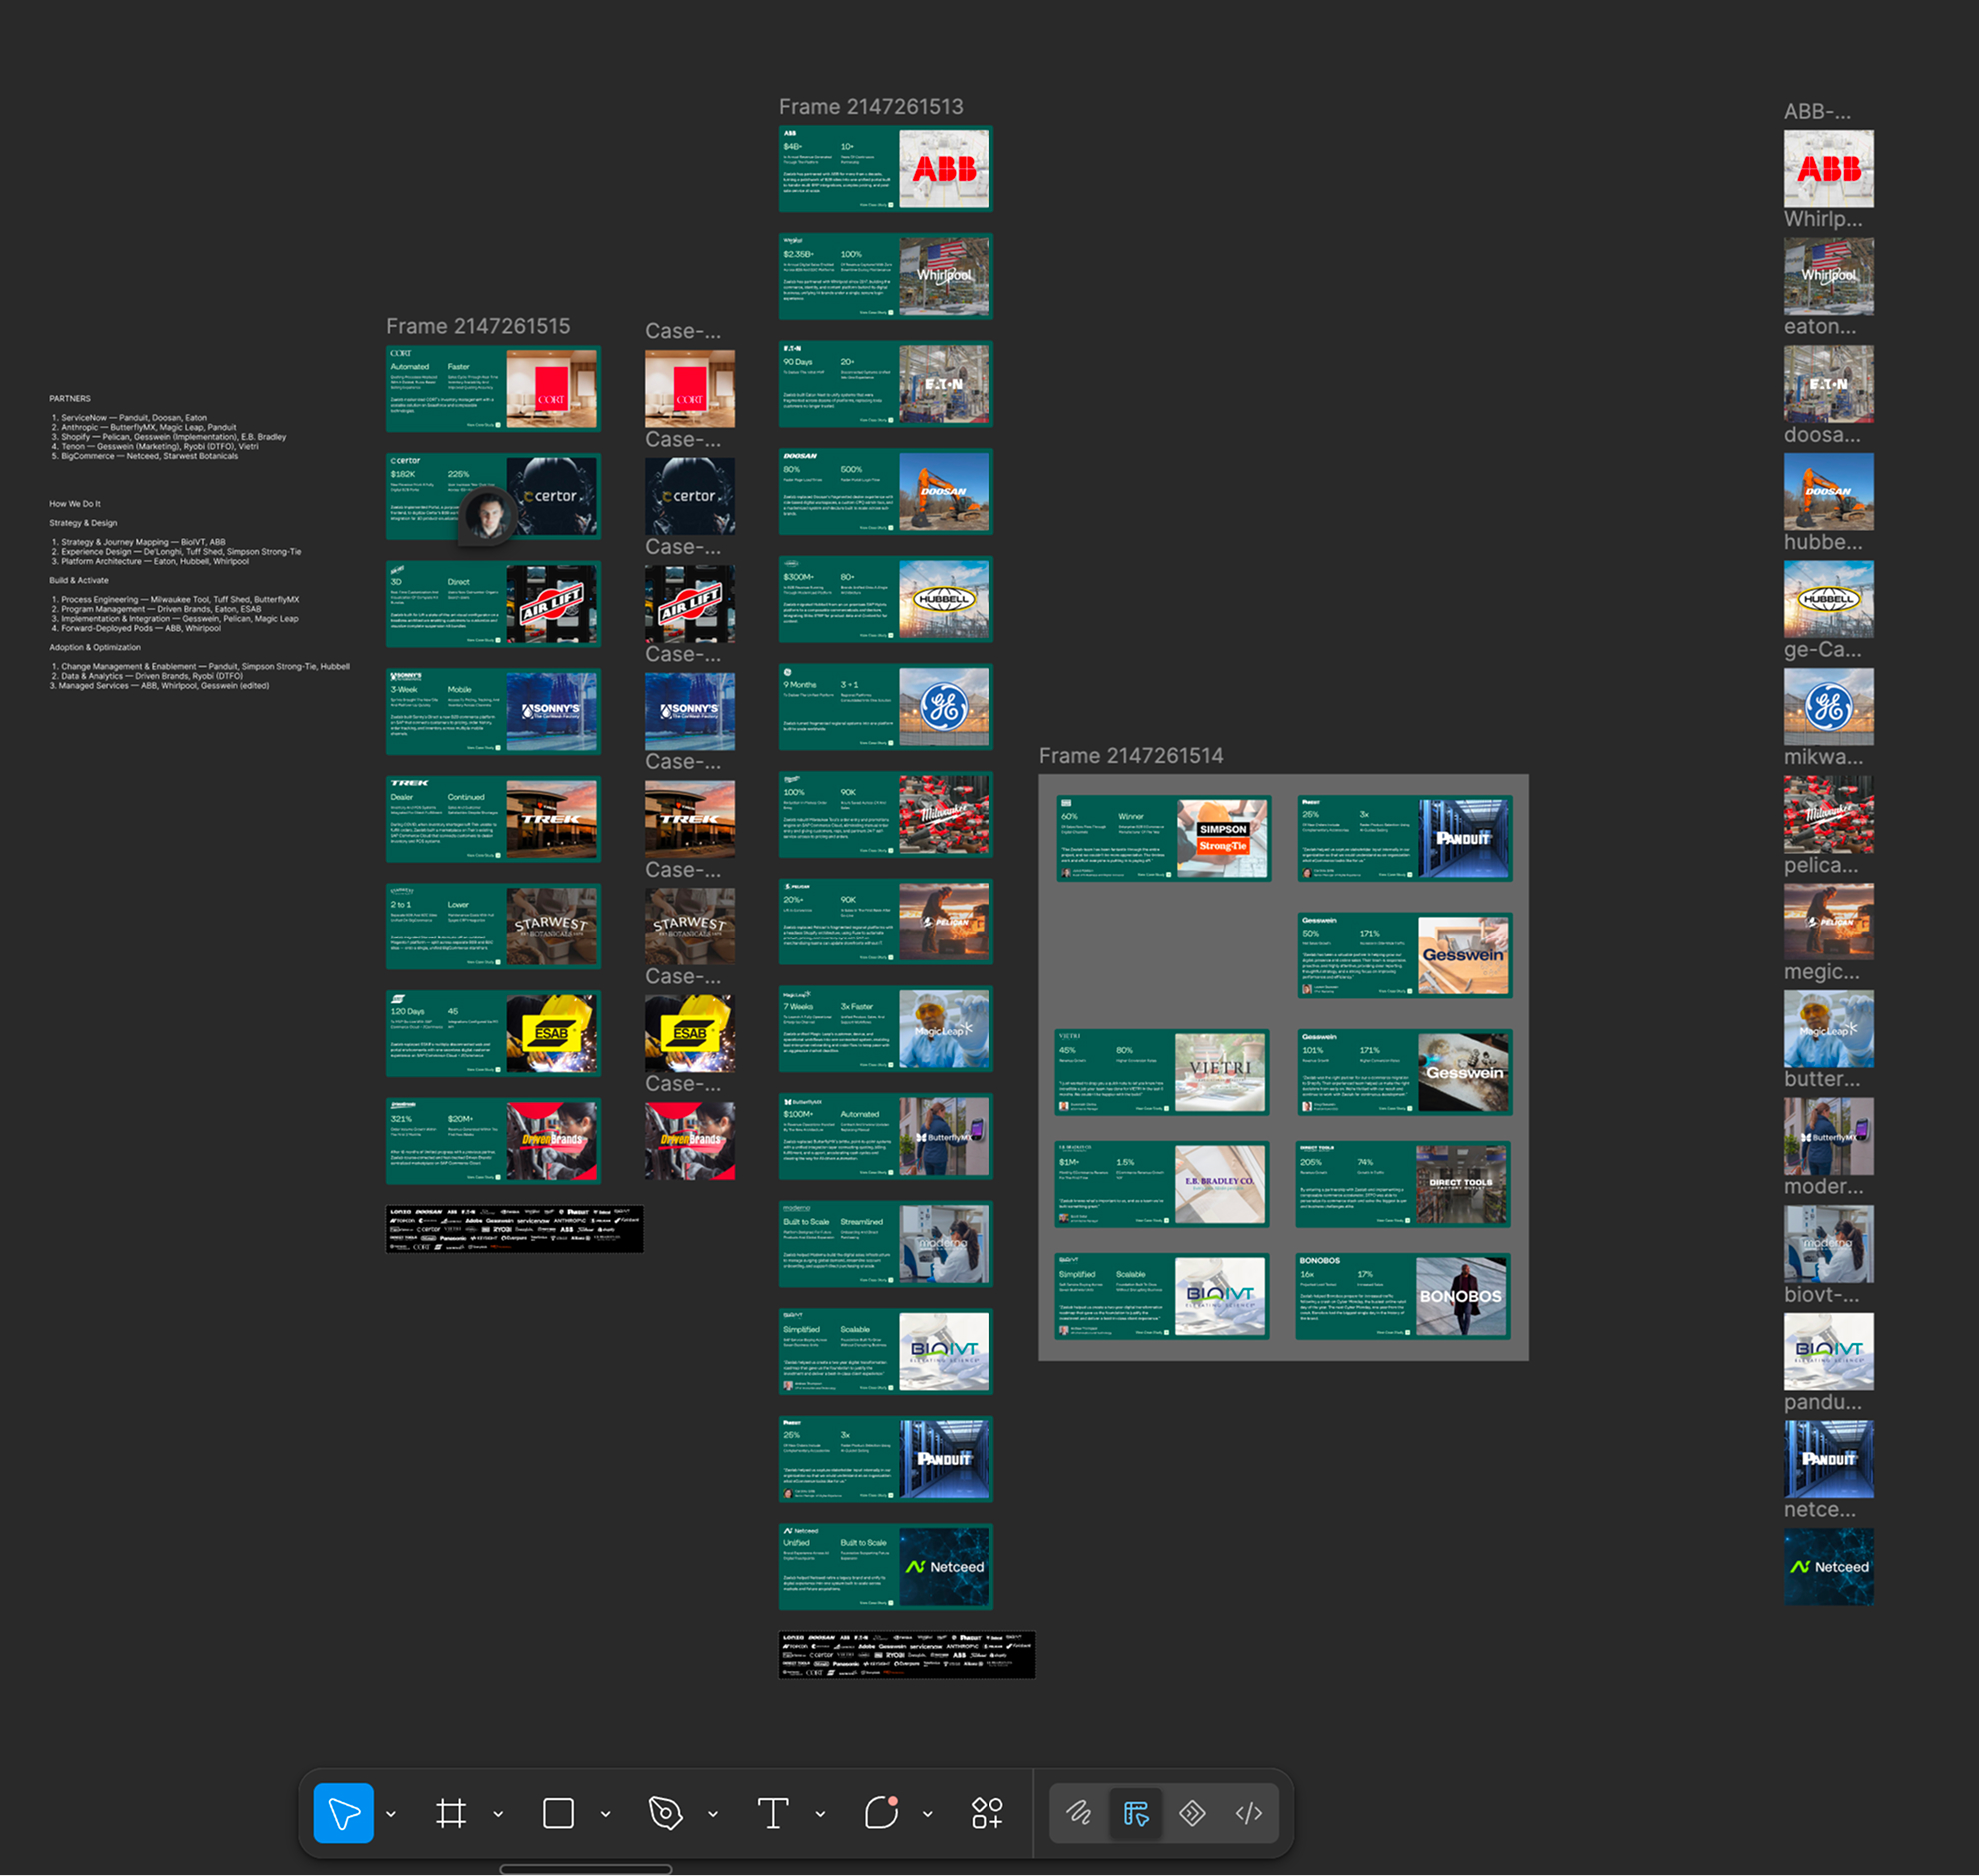1979x1876 pixels.
Task: Select the 'Frame 2147261513' label
Action: pyautogui.click(x=870, y=107)
